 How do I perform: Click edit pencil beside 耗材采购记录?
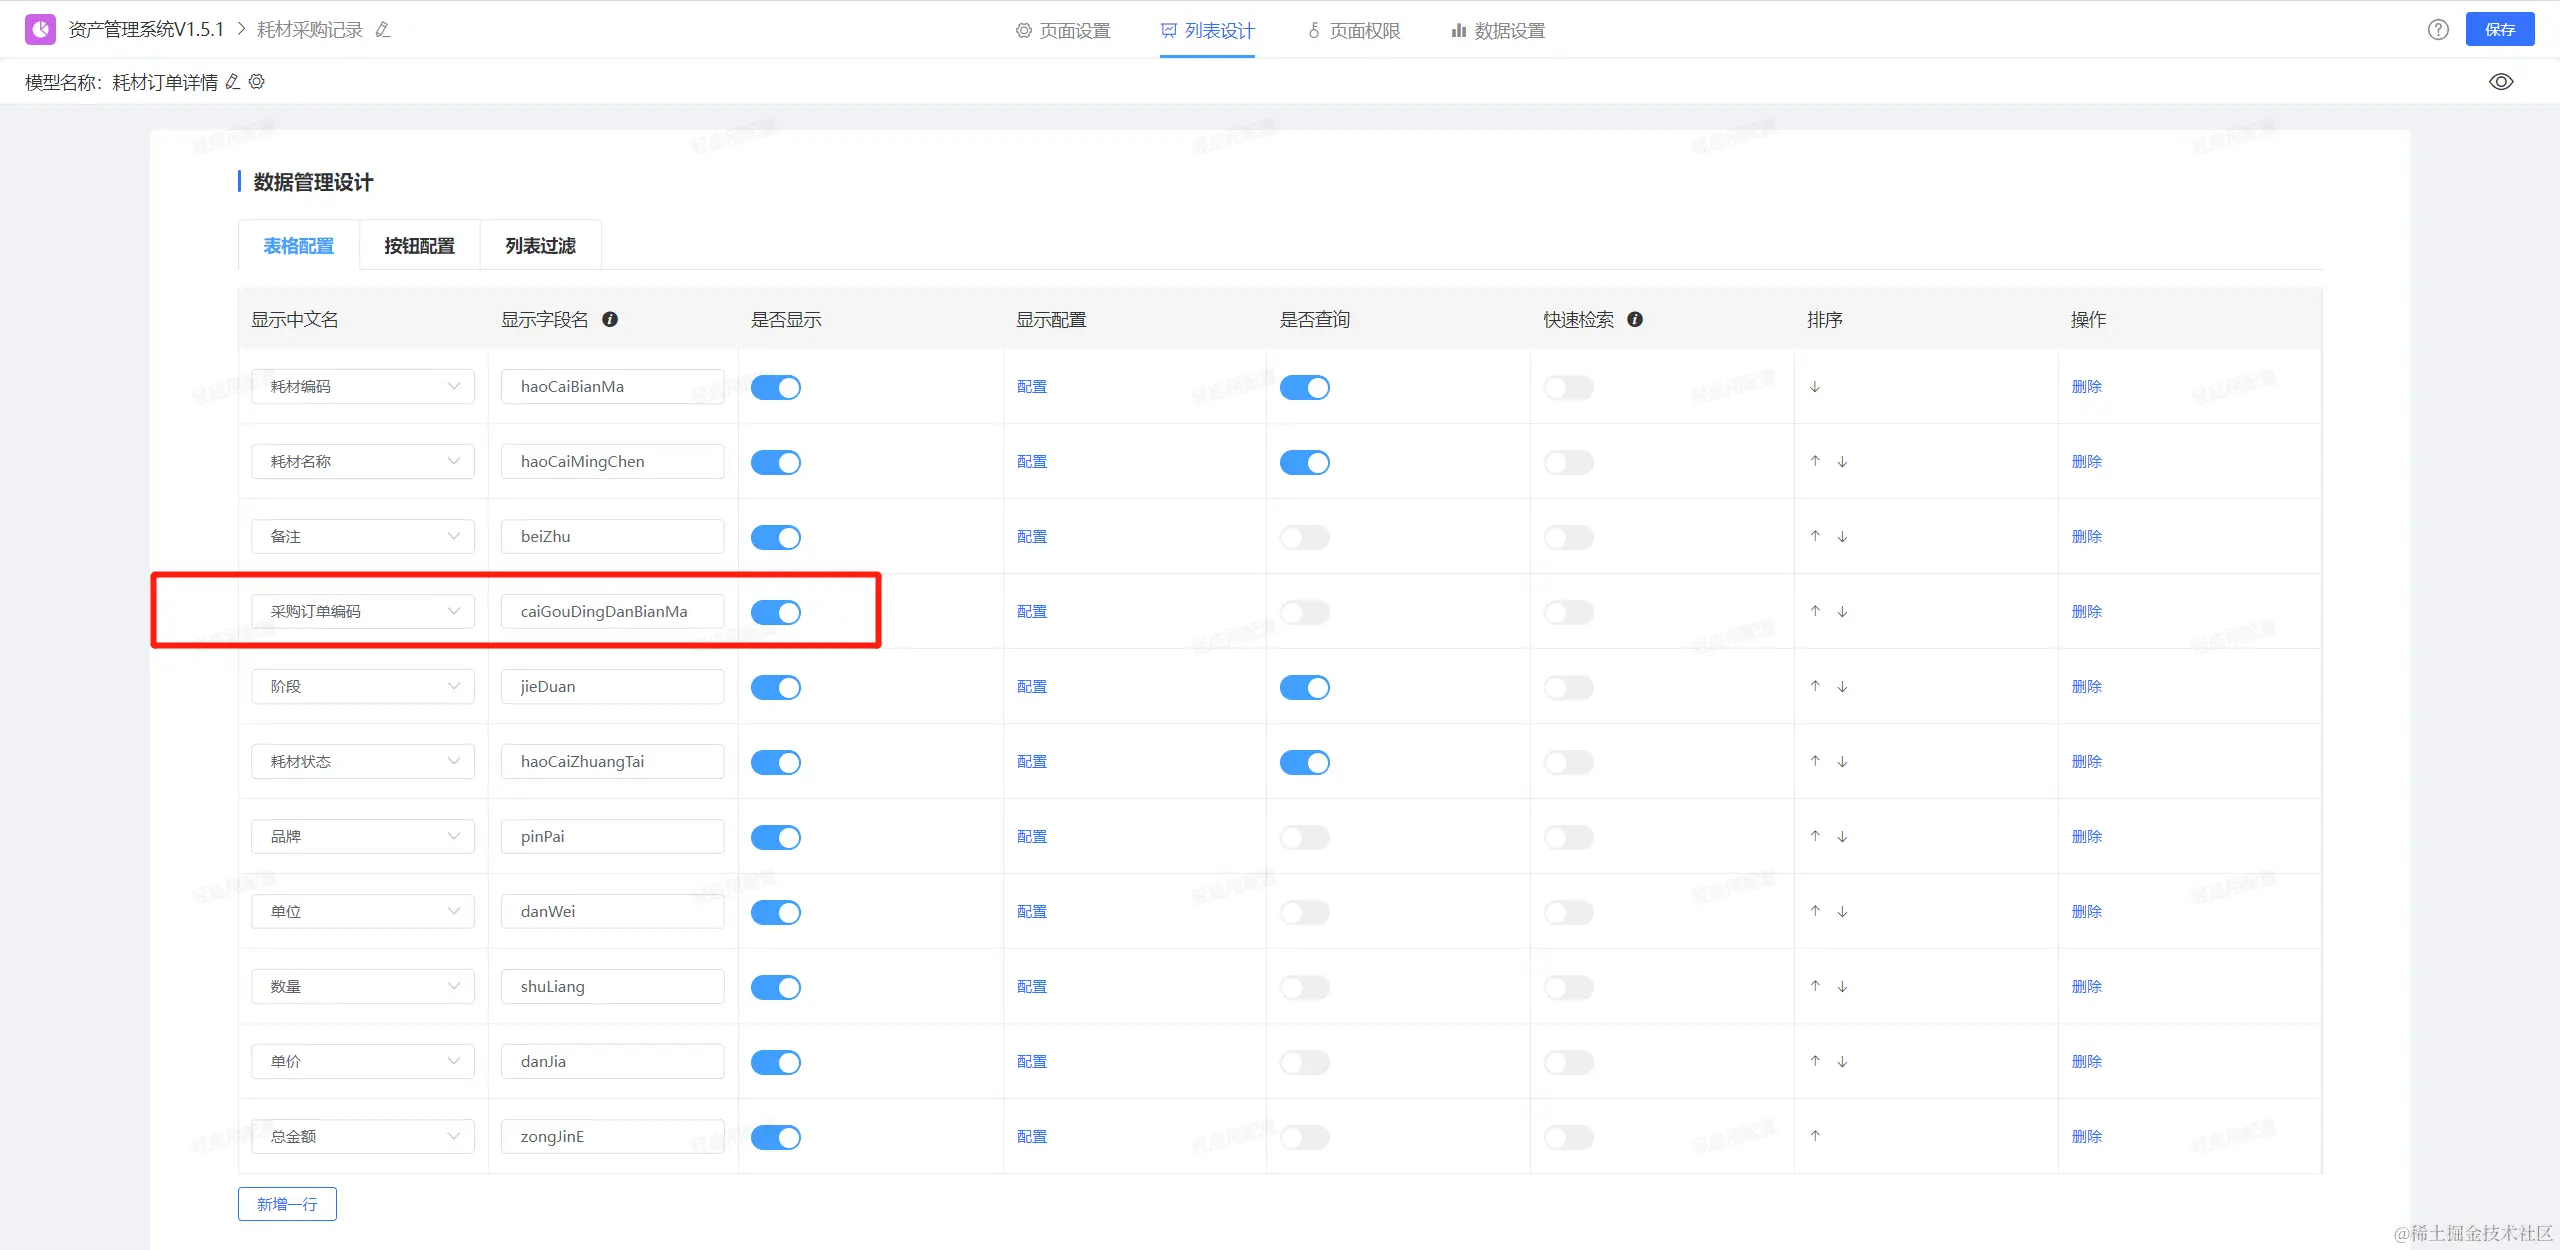point(383,30)
